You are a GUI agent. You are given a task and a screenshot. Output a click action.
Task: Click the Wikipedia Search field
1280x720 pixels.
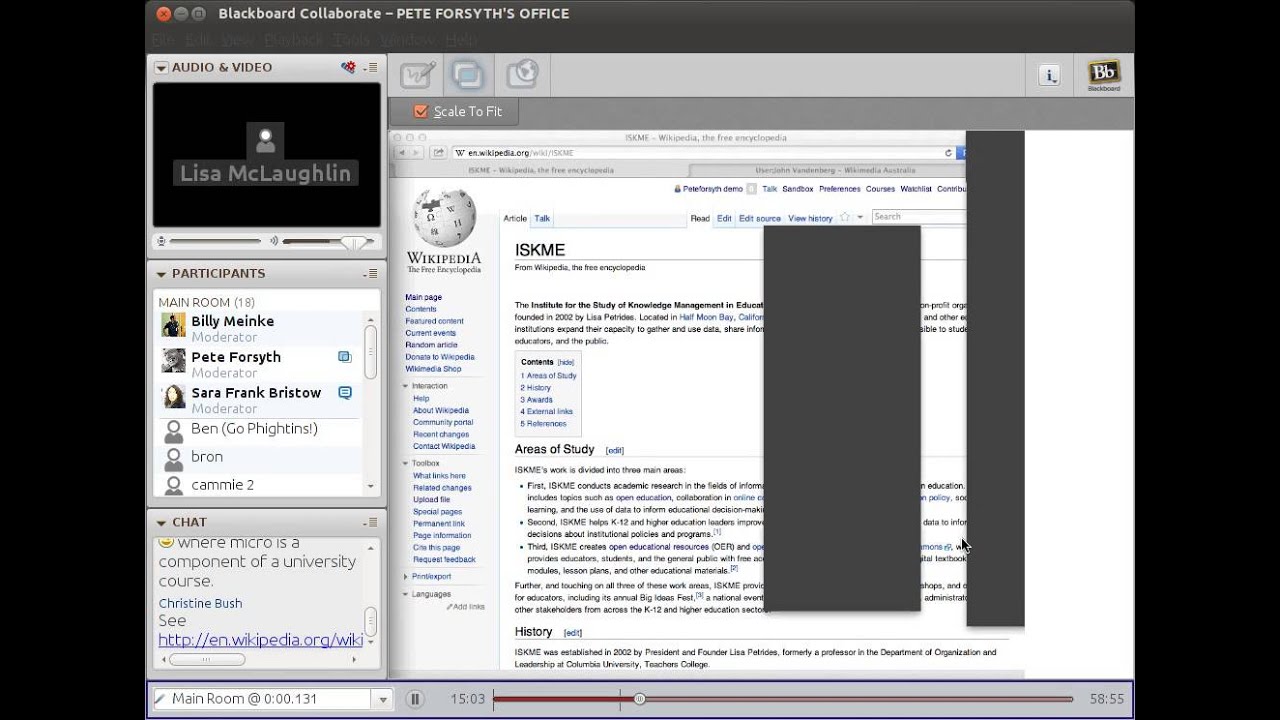pos(918,217)
